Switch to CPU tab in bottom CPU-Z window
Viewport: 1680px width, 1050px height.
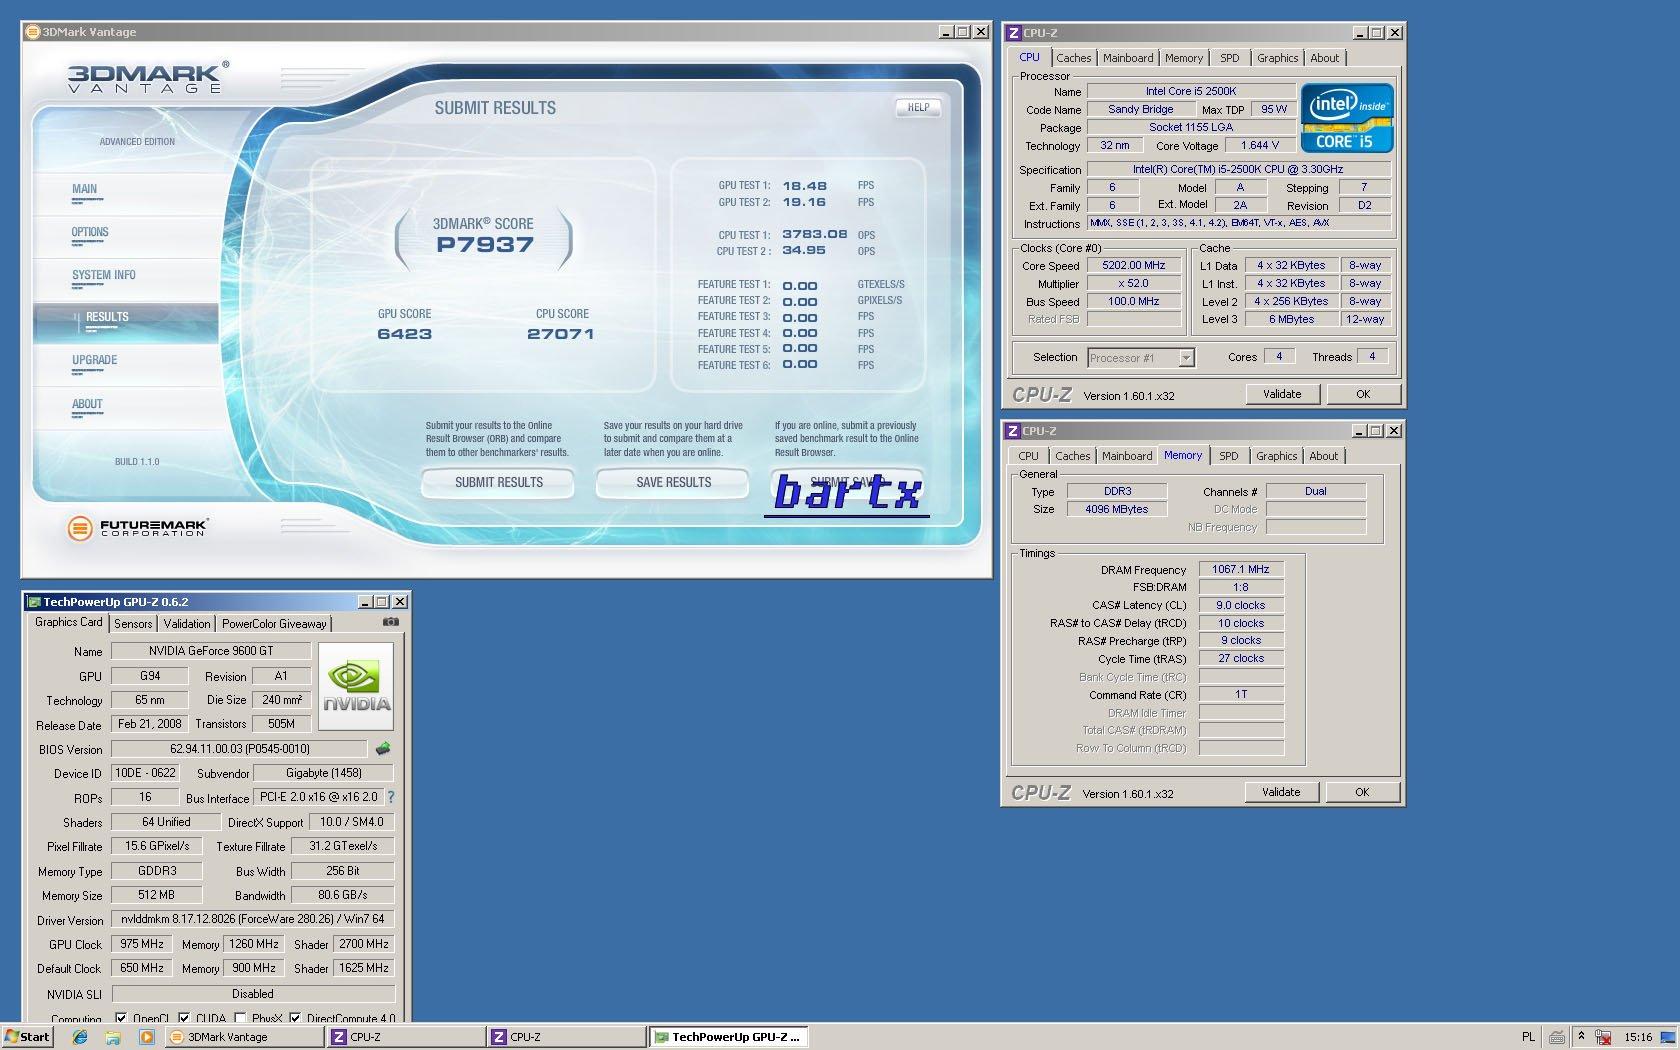click(x=1028, y=456)
